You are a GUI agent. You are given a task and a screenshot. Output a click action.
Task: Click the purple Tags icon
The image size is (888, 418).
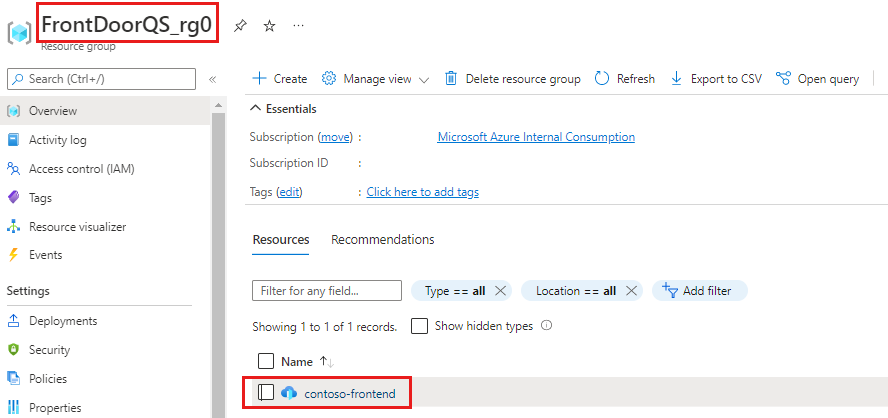click(x=14, y=198)
